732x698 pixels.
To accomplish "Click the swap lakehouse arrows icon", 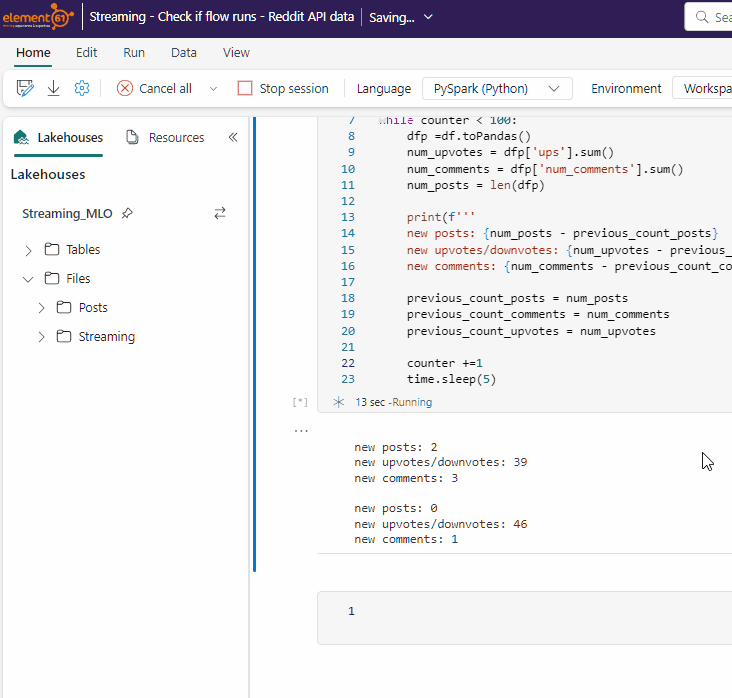I will (220, 213).
